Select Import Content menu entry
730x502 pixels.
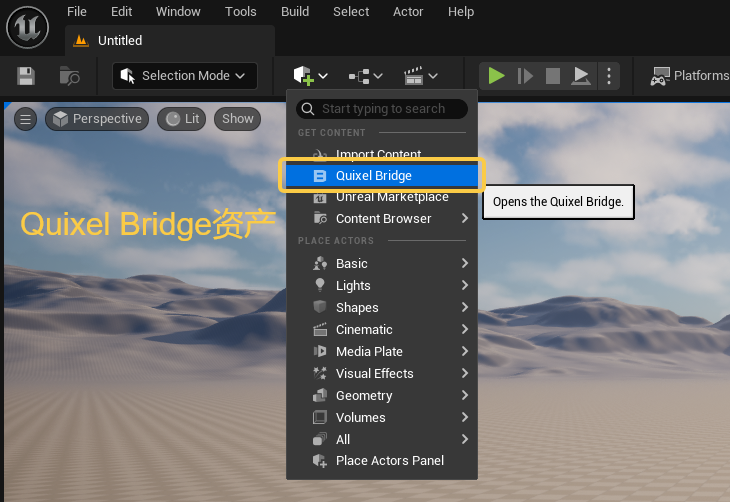click(382, 154)
